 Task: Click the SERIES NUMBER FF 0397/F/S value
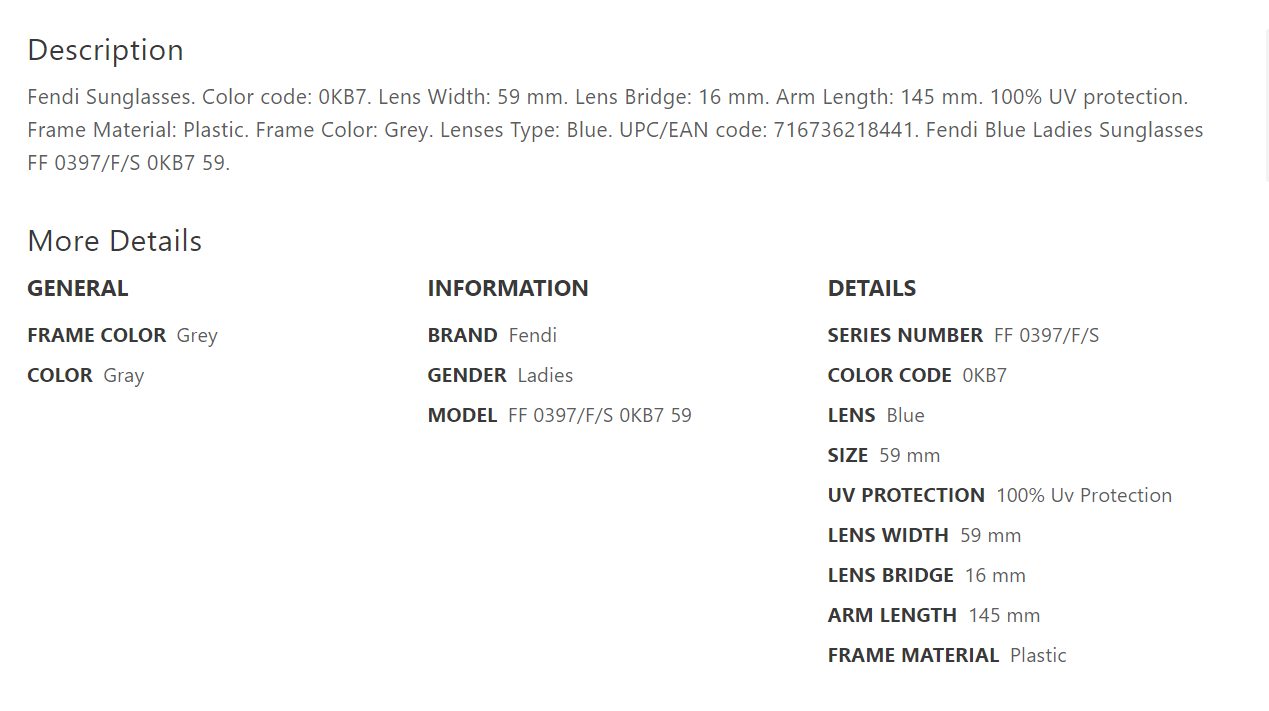coord(1046,335)
